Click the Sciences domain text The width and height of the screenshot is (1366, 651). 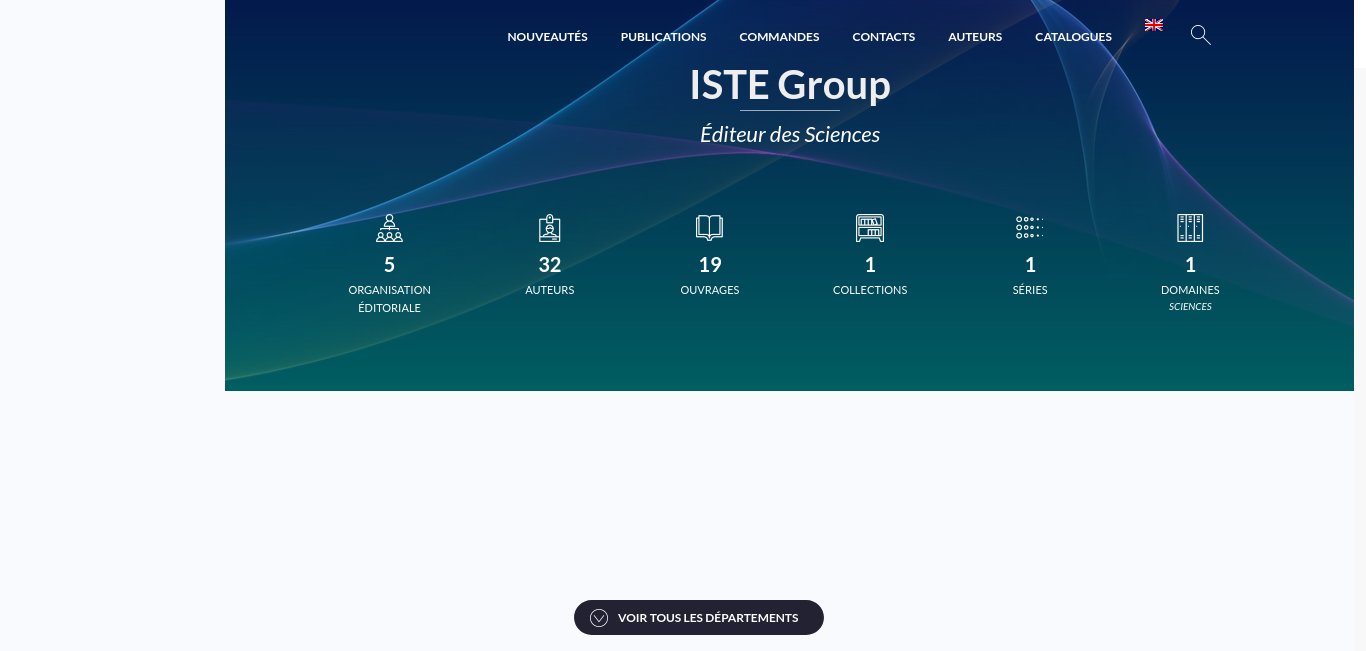(x=1190, y=307)
